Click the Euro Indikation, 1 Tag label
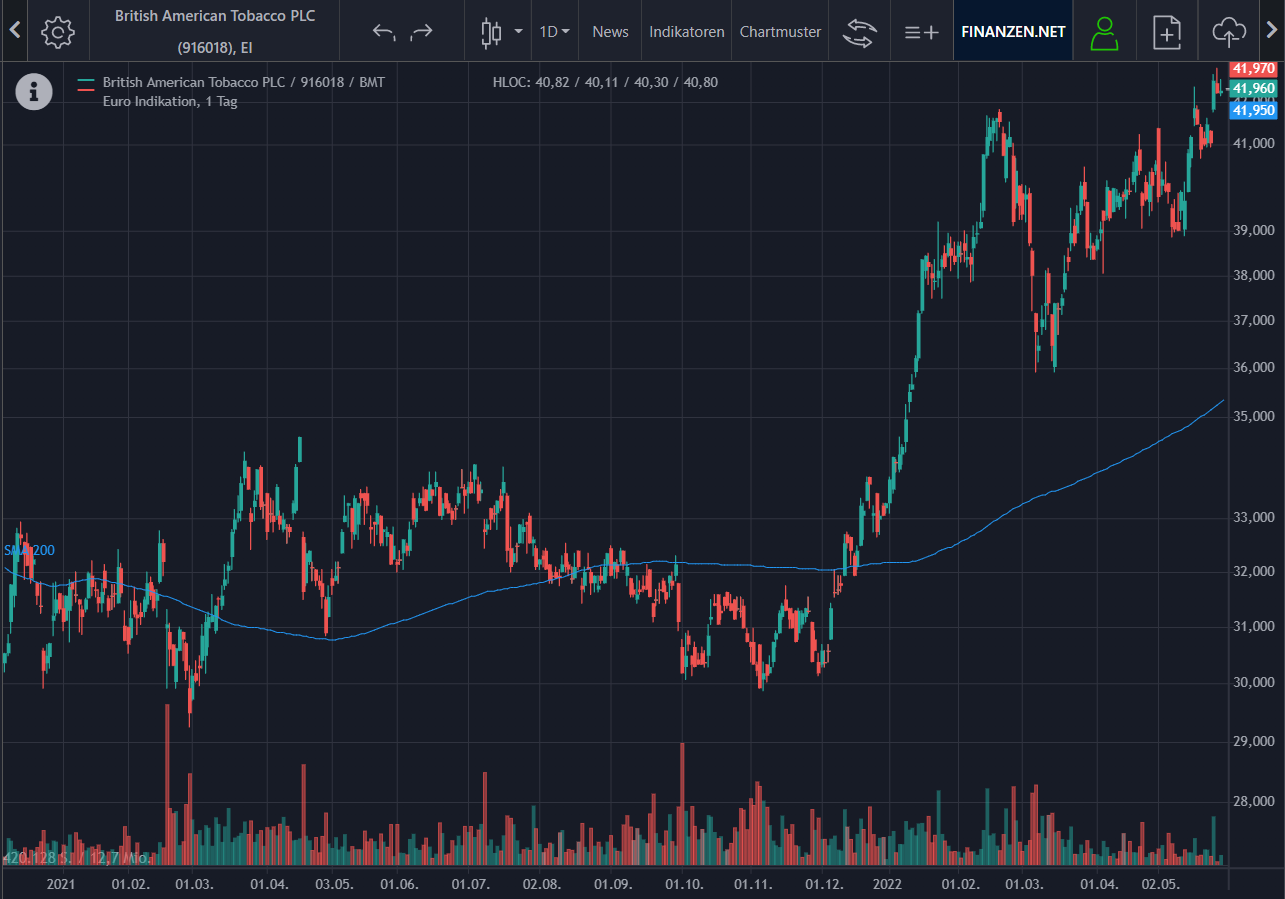Image resolution: width=1285 pixels, height=899 pixels. point(170,101)
